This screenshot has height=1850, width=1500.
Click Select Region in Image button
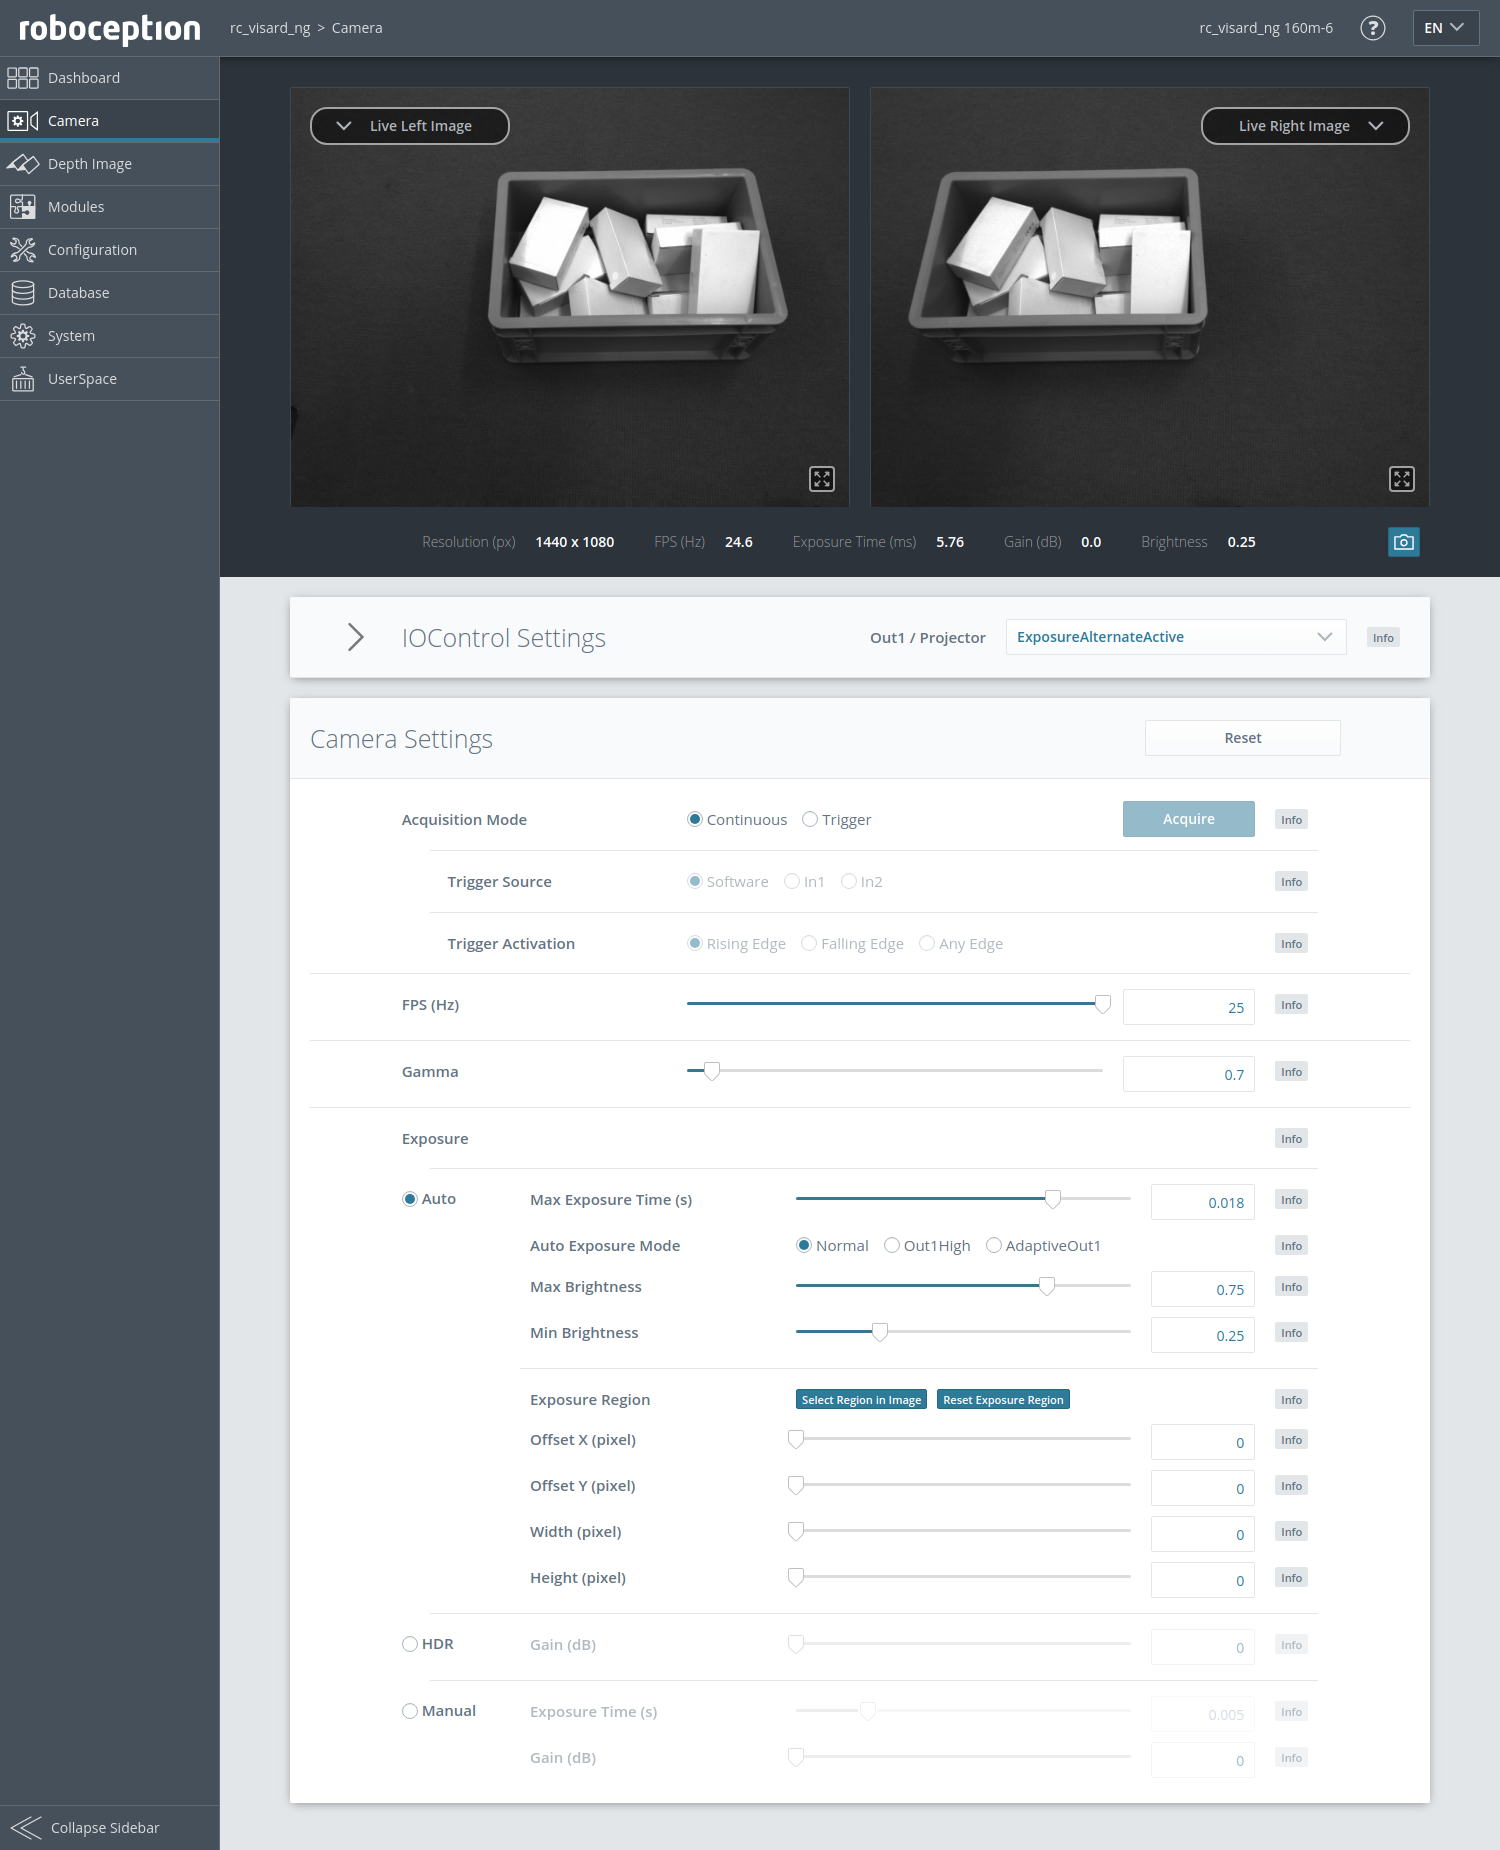tap(861, 1400)
